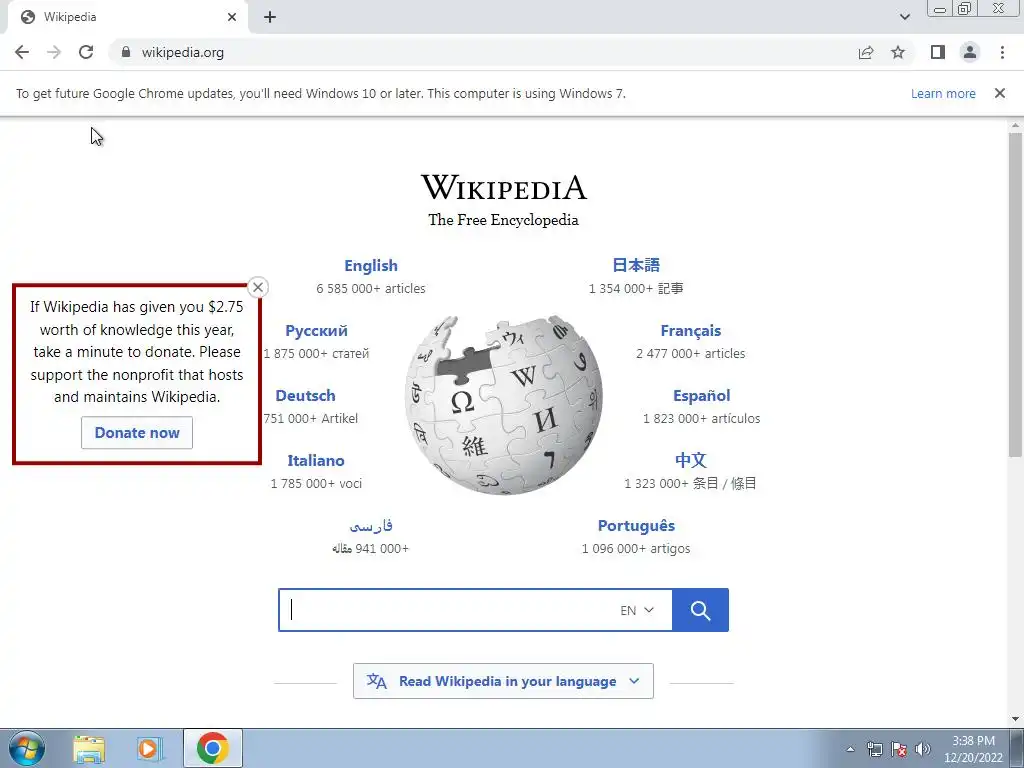The height and width of the screenshot is (768, 1024).
Task: Reload the Wikipedia page
Action: pyautogui.click(x=86, y=52)
